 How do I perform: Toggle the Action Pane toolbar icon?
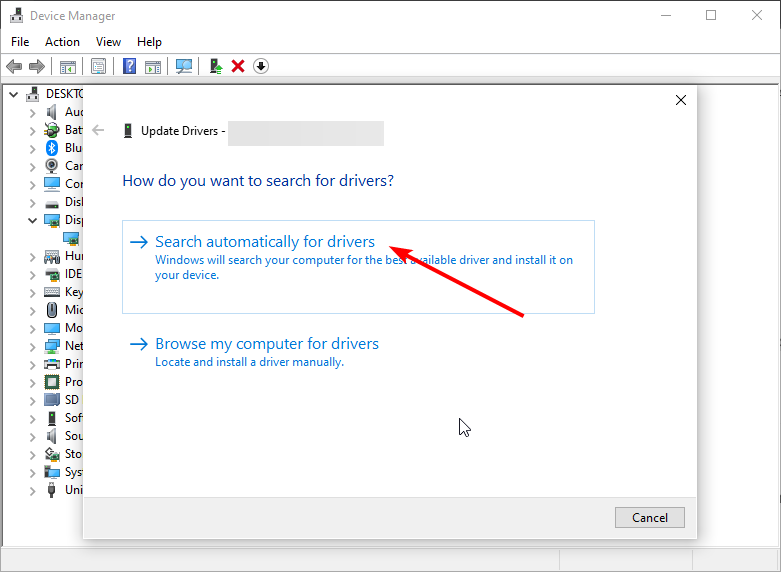tap(153, 66)
